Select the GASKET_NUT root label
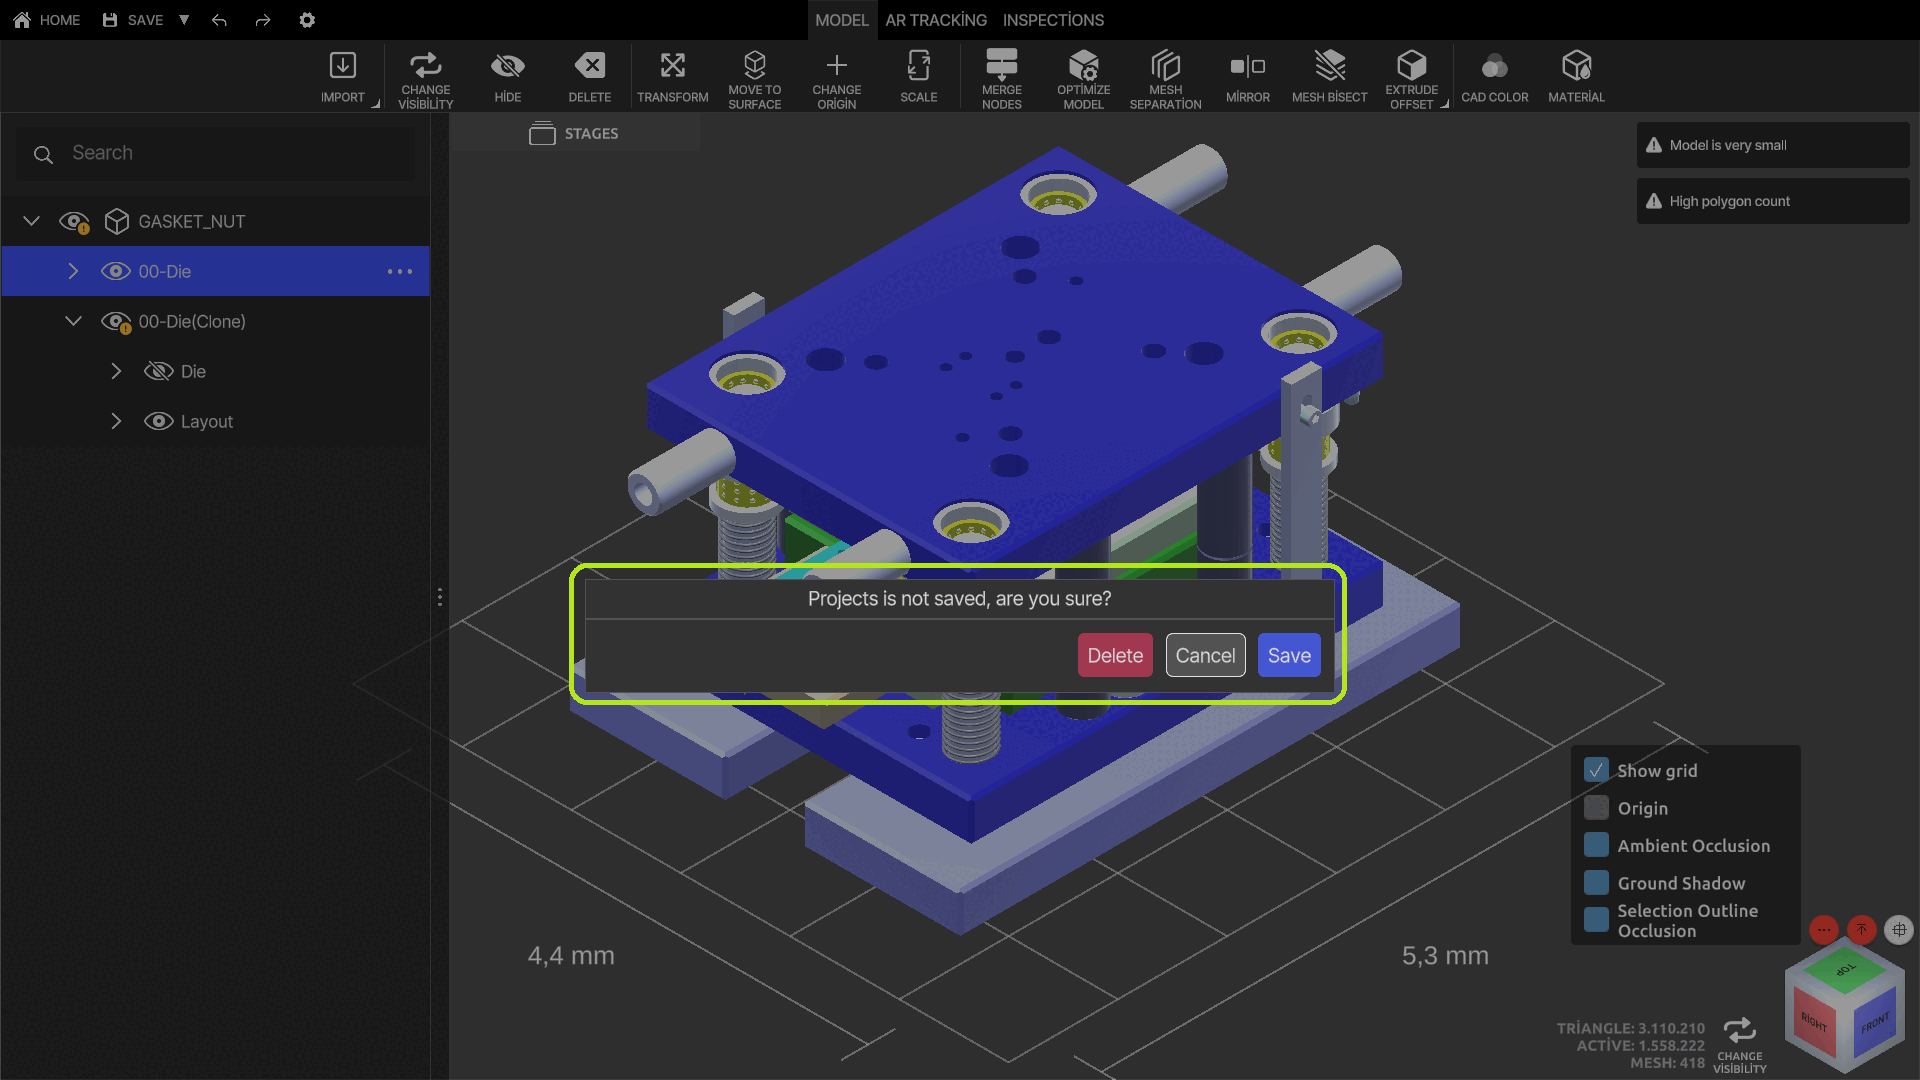This screenshot has width=1920, height=1080. tap(192, 221)
